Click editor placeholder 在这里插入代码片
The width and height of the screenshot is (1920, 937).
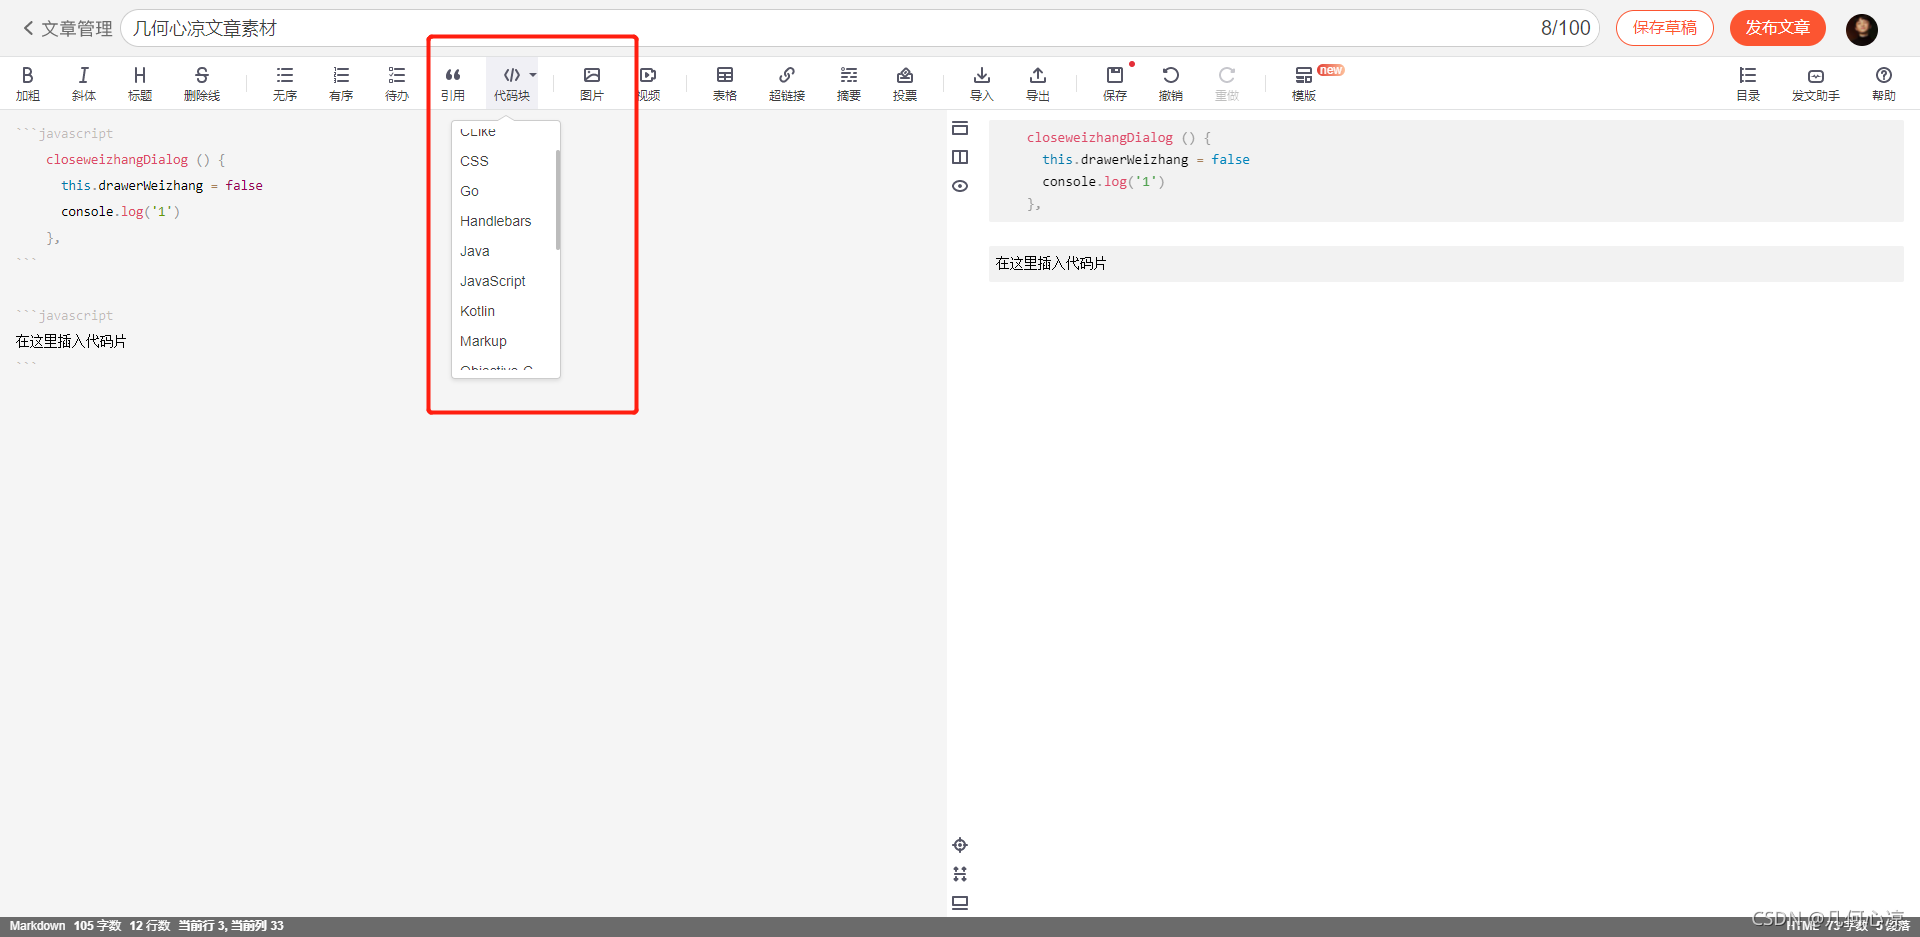(x=71, y=341)
